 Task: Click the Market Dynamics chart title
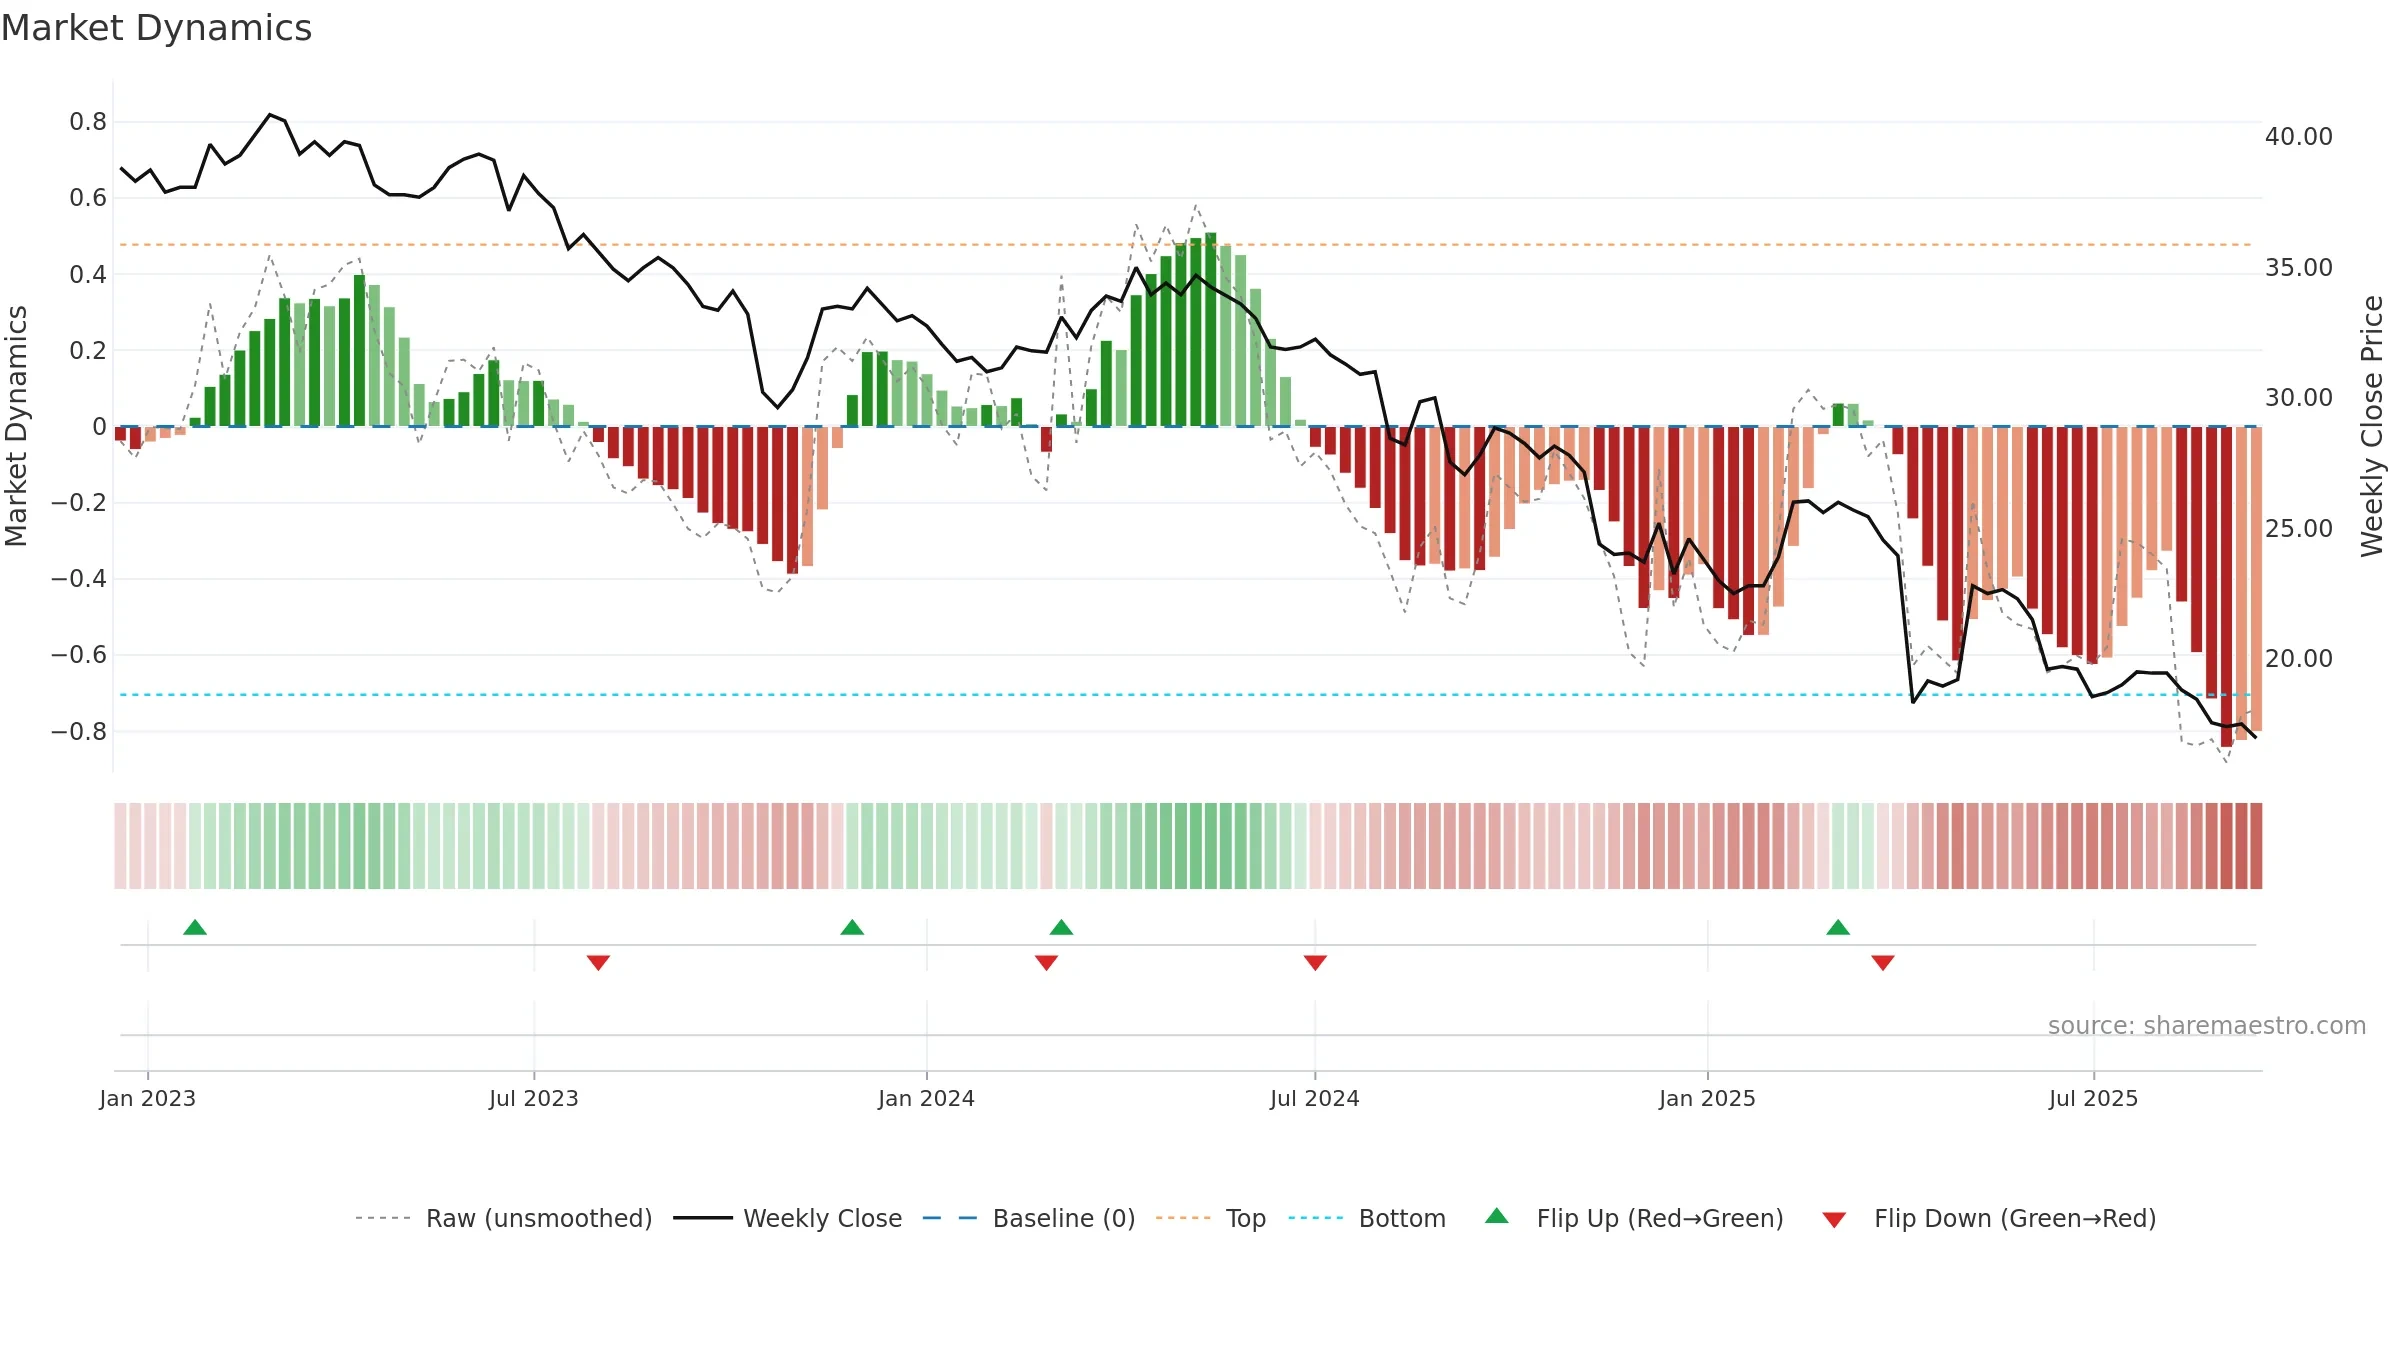[156, 28]
